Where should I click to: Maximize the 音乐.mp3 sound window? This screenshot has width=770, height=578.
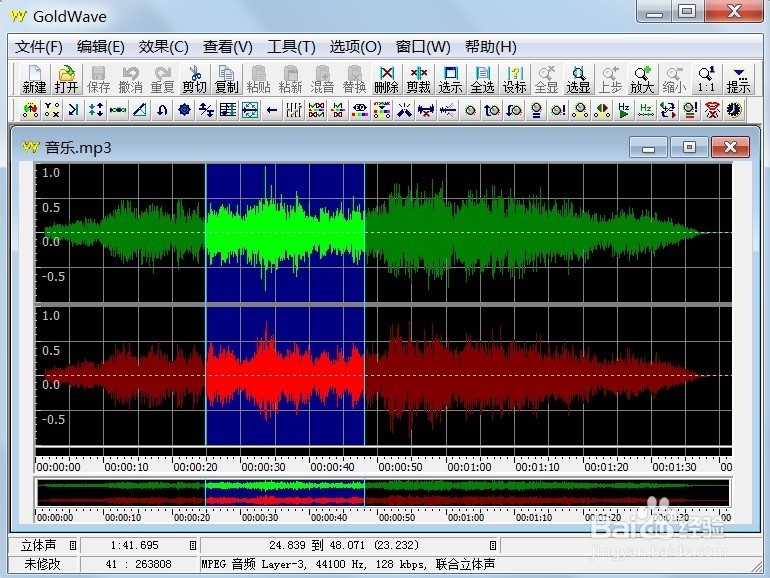(689, 147)
